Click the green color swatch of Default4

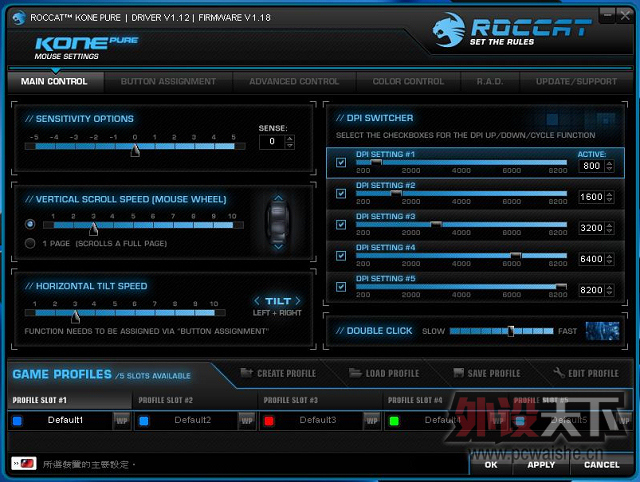[394, 421]
